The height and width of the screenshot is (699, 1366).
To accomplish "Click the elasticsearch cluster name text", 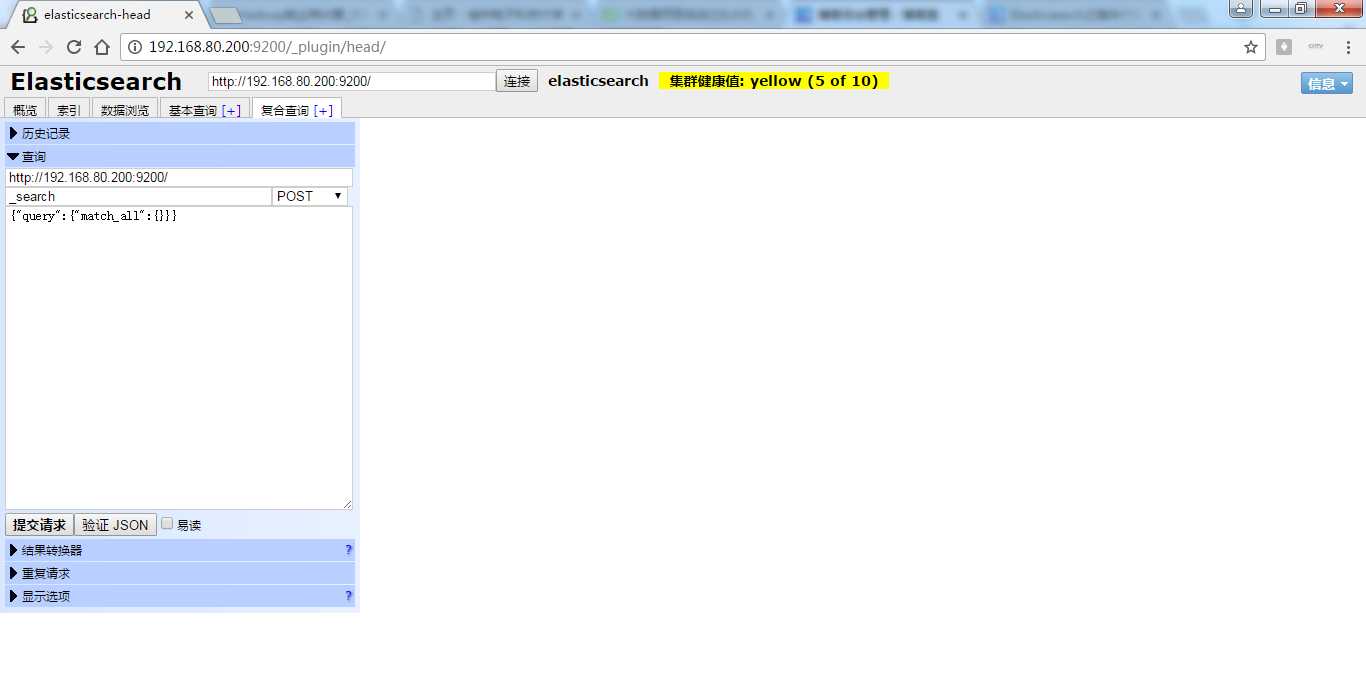I will click(x=598, y=81).
